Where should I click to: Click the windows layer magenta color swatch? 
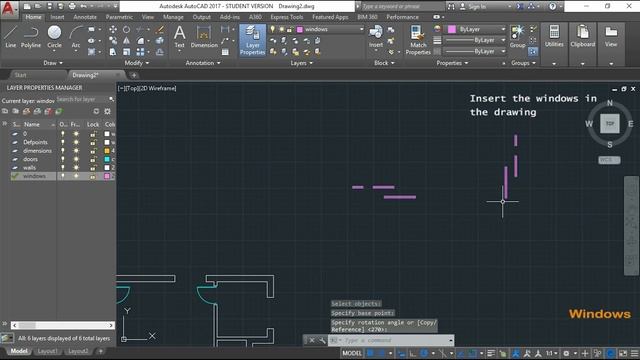coord(107,176)
